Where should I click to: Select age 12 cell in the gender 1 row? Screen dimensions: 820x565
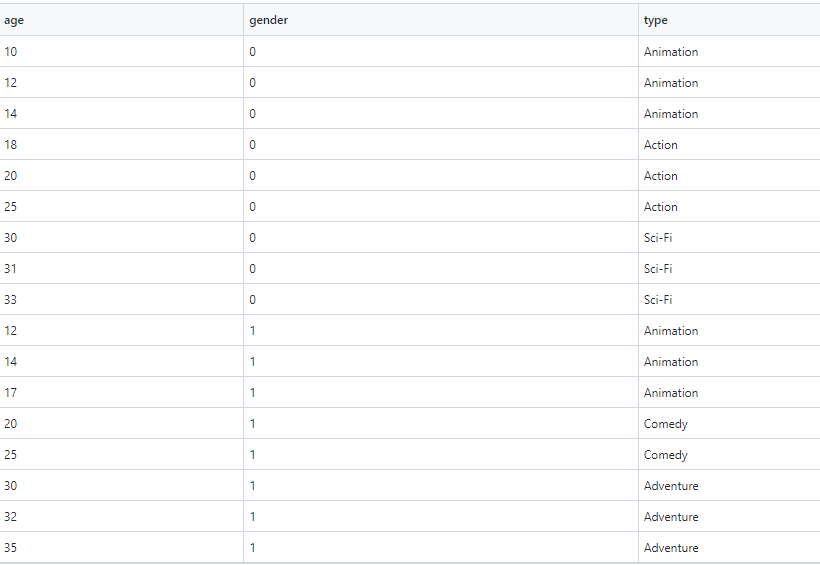(x=121, y=330)
